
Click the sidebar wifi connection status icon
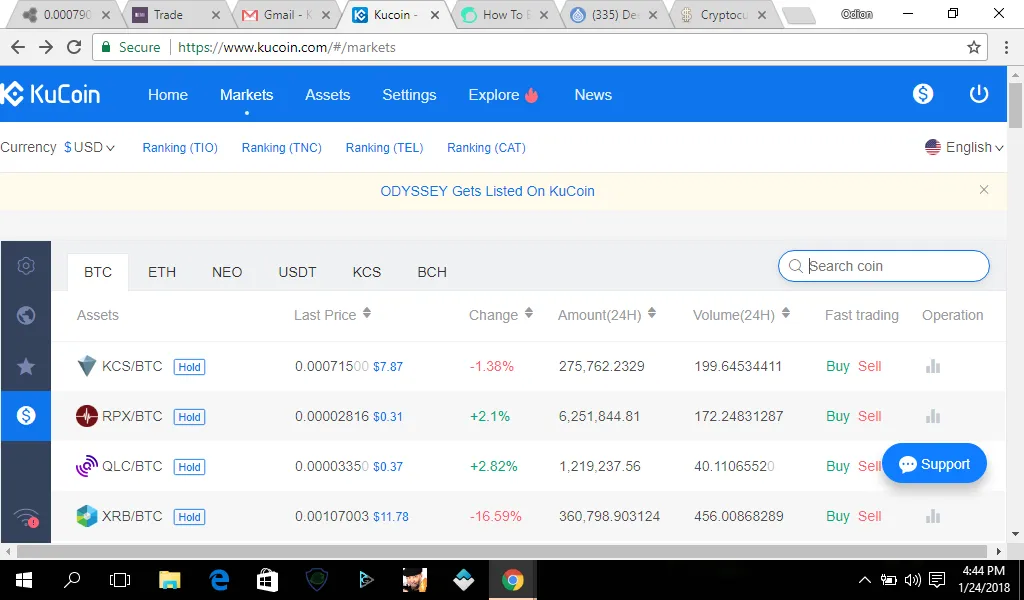[26, 518]
